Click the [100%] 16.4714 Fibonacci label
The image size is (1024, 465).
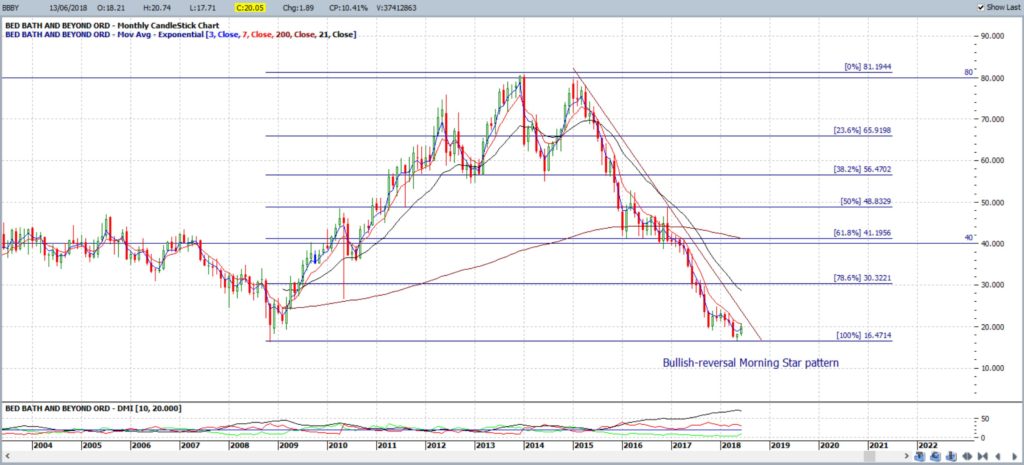864,335
